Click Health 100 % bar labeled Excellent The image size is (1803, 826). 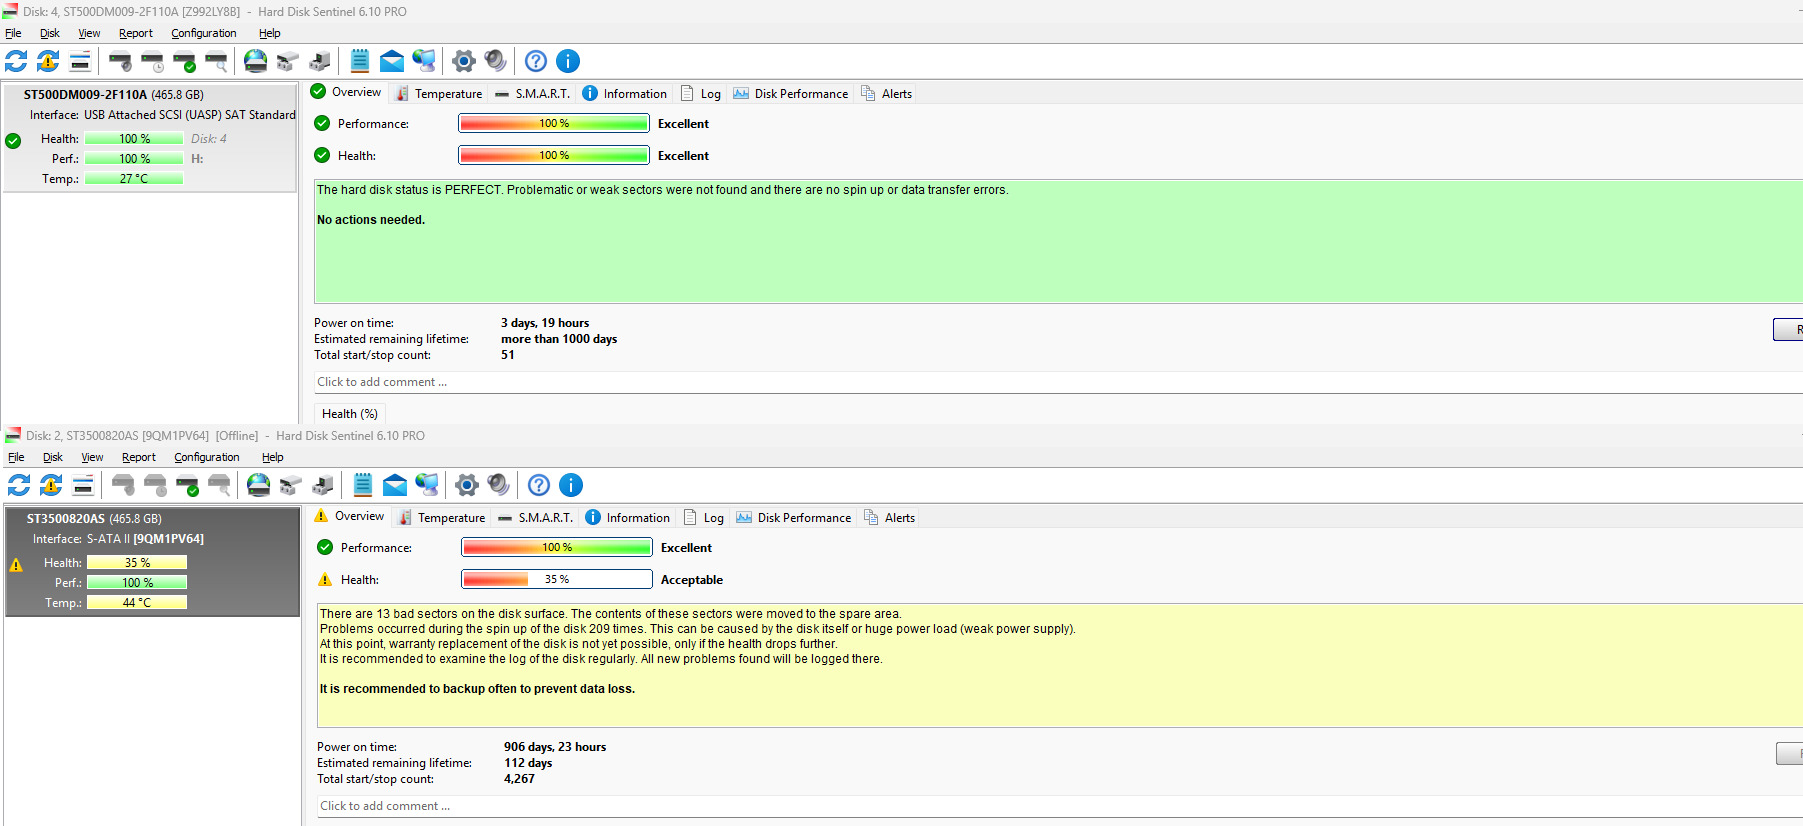(x=554, y=155)
